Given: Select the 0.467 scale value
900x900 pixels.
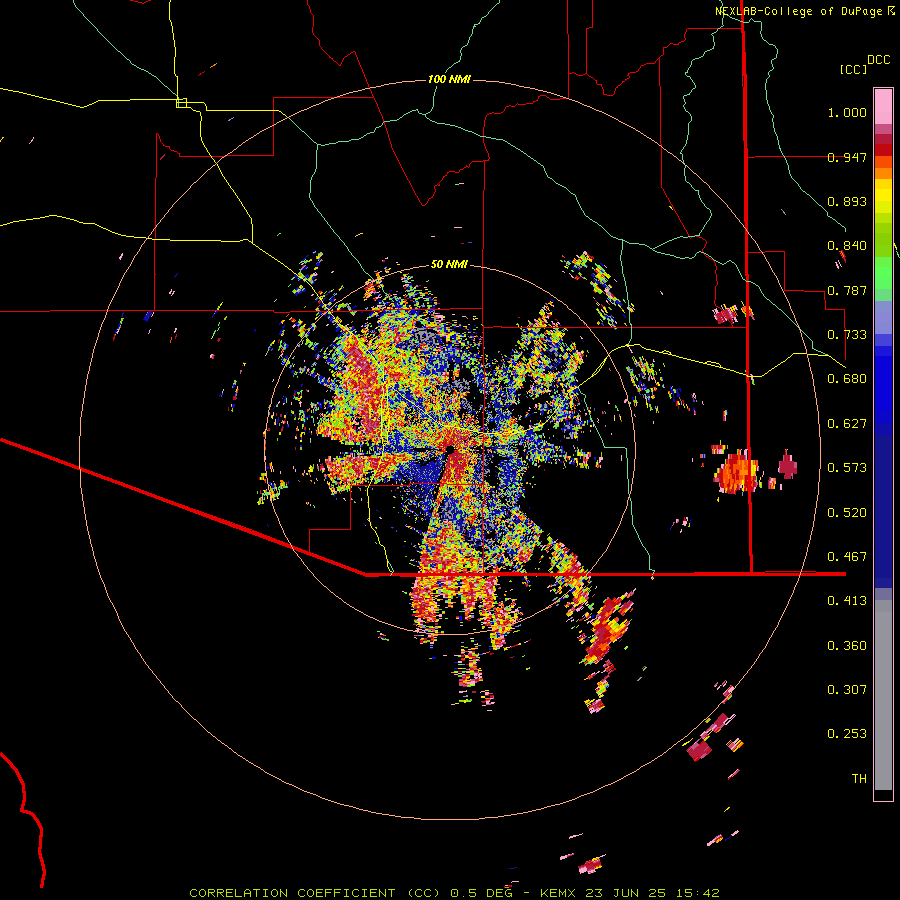Looking at the screenshot, I should click(x=847, y=557).
